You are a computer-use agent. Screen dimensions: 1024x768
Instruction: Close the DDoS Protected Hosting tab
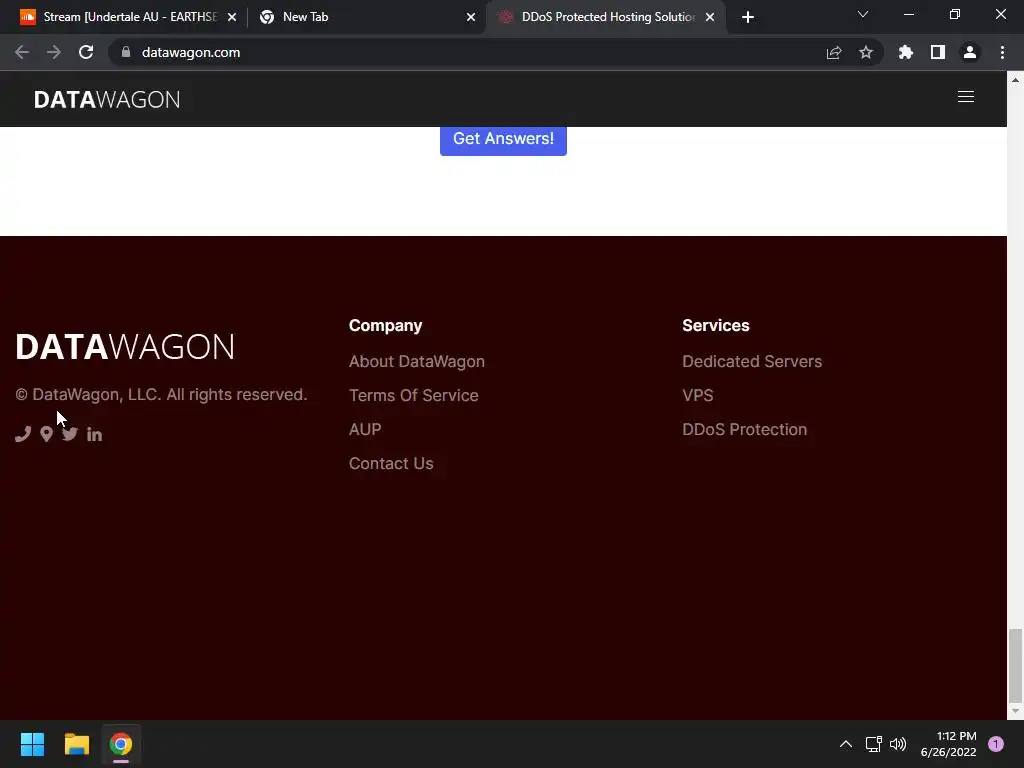710,18
